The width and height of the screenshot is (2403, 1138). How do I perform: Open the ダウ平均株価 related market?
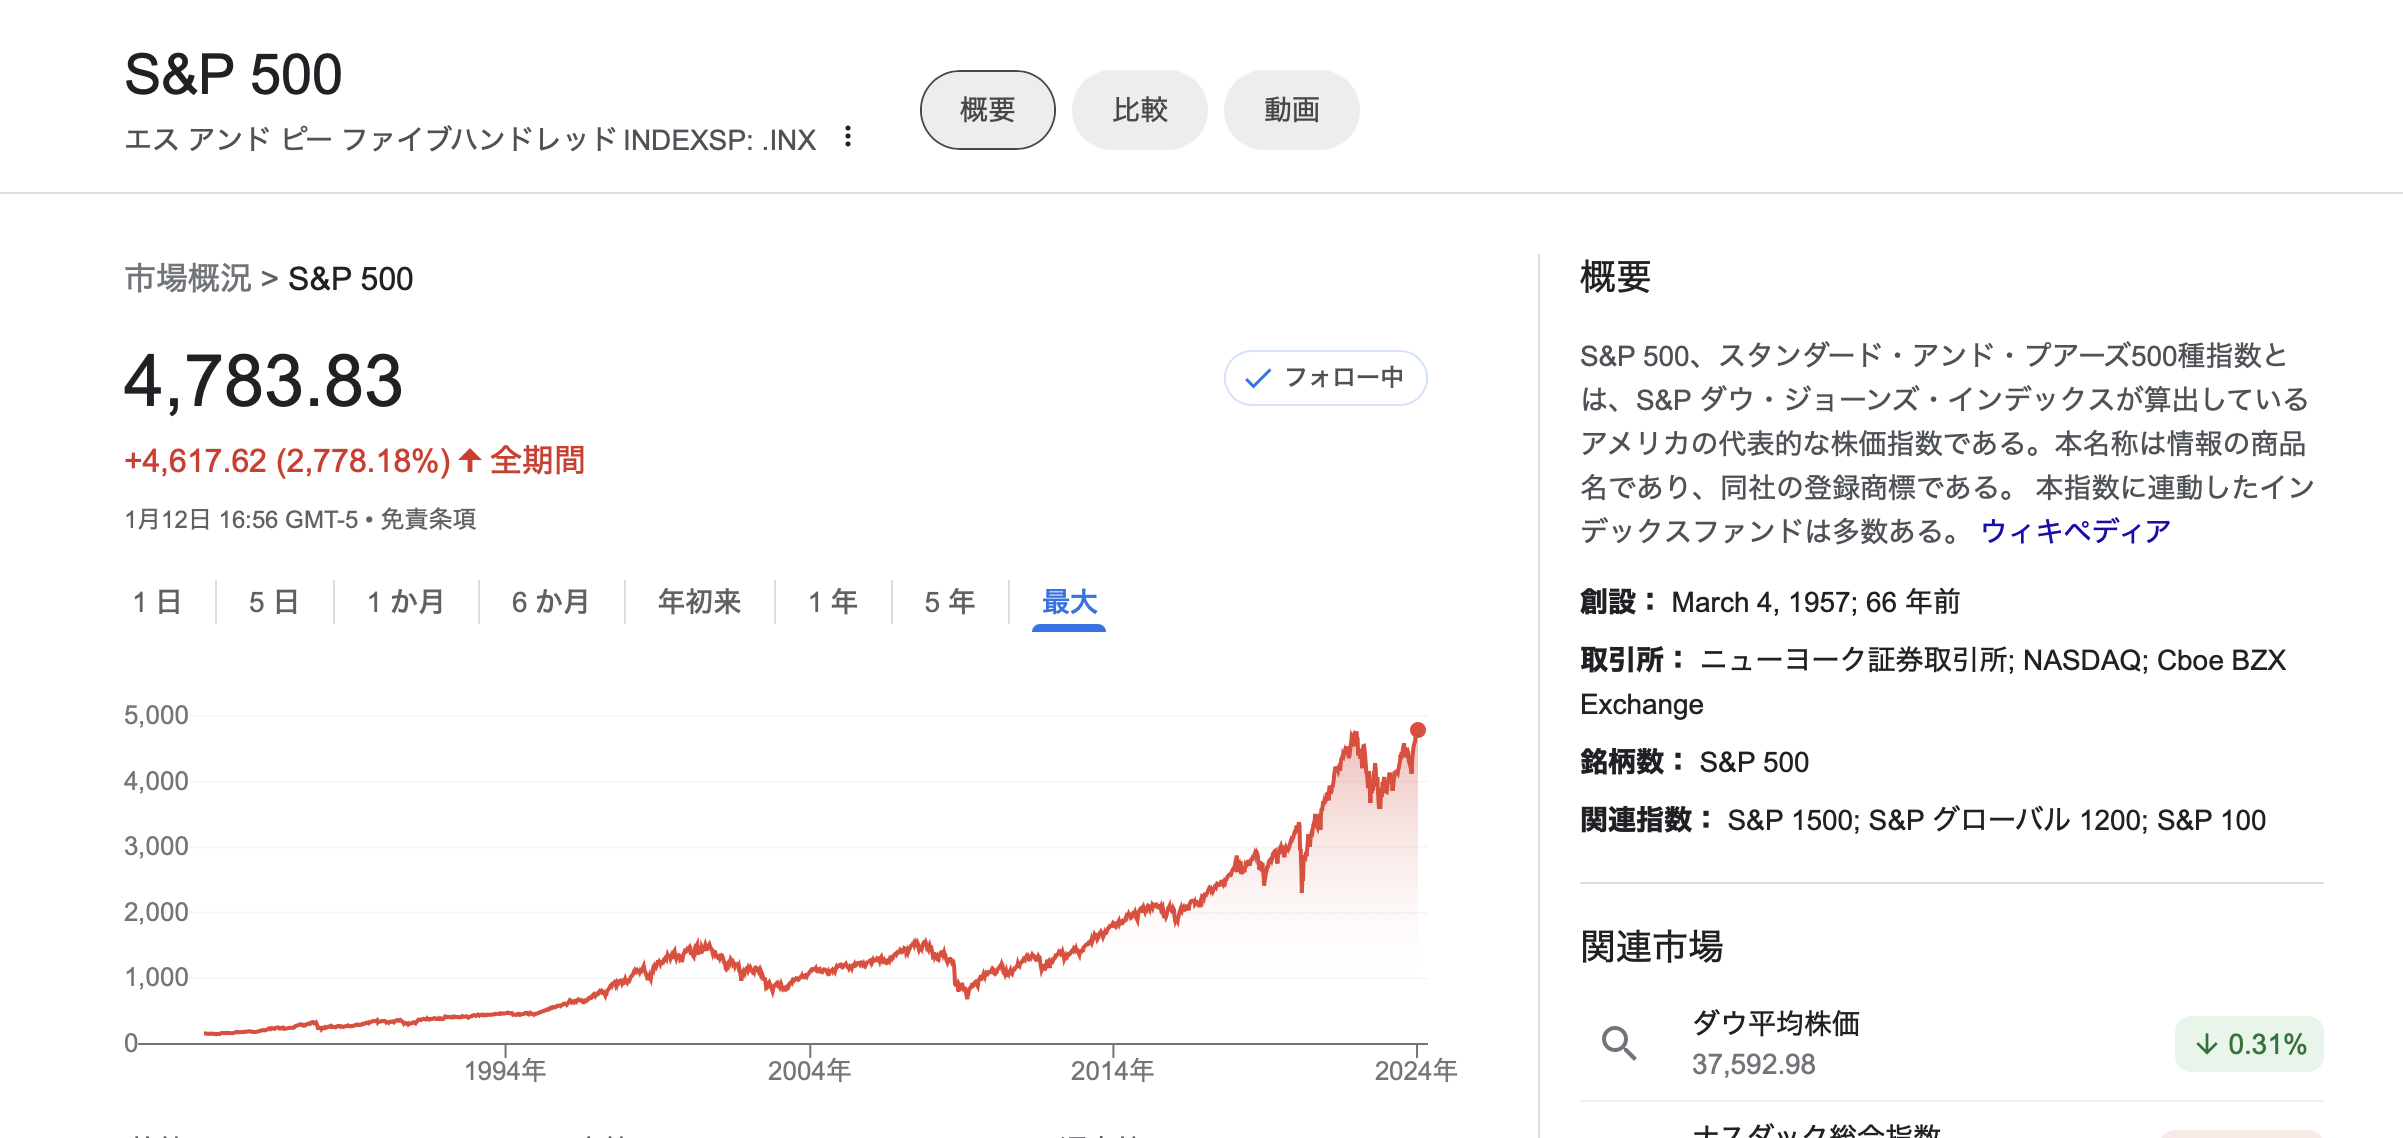point(1775,1024)
